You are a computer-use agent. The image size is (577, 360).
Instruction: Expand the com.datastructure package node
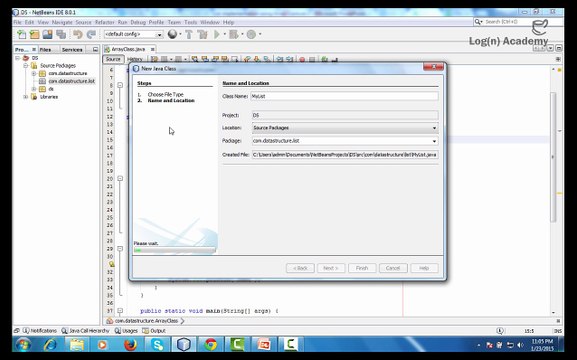(x=34, y=73)
